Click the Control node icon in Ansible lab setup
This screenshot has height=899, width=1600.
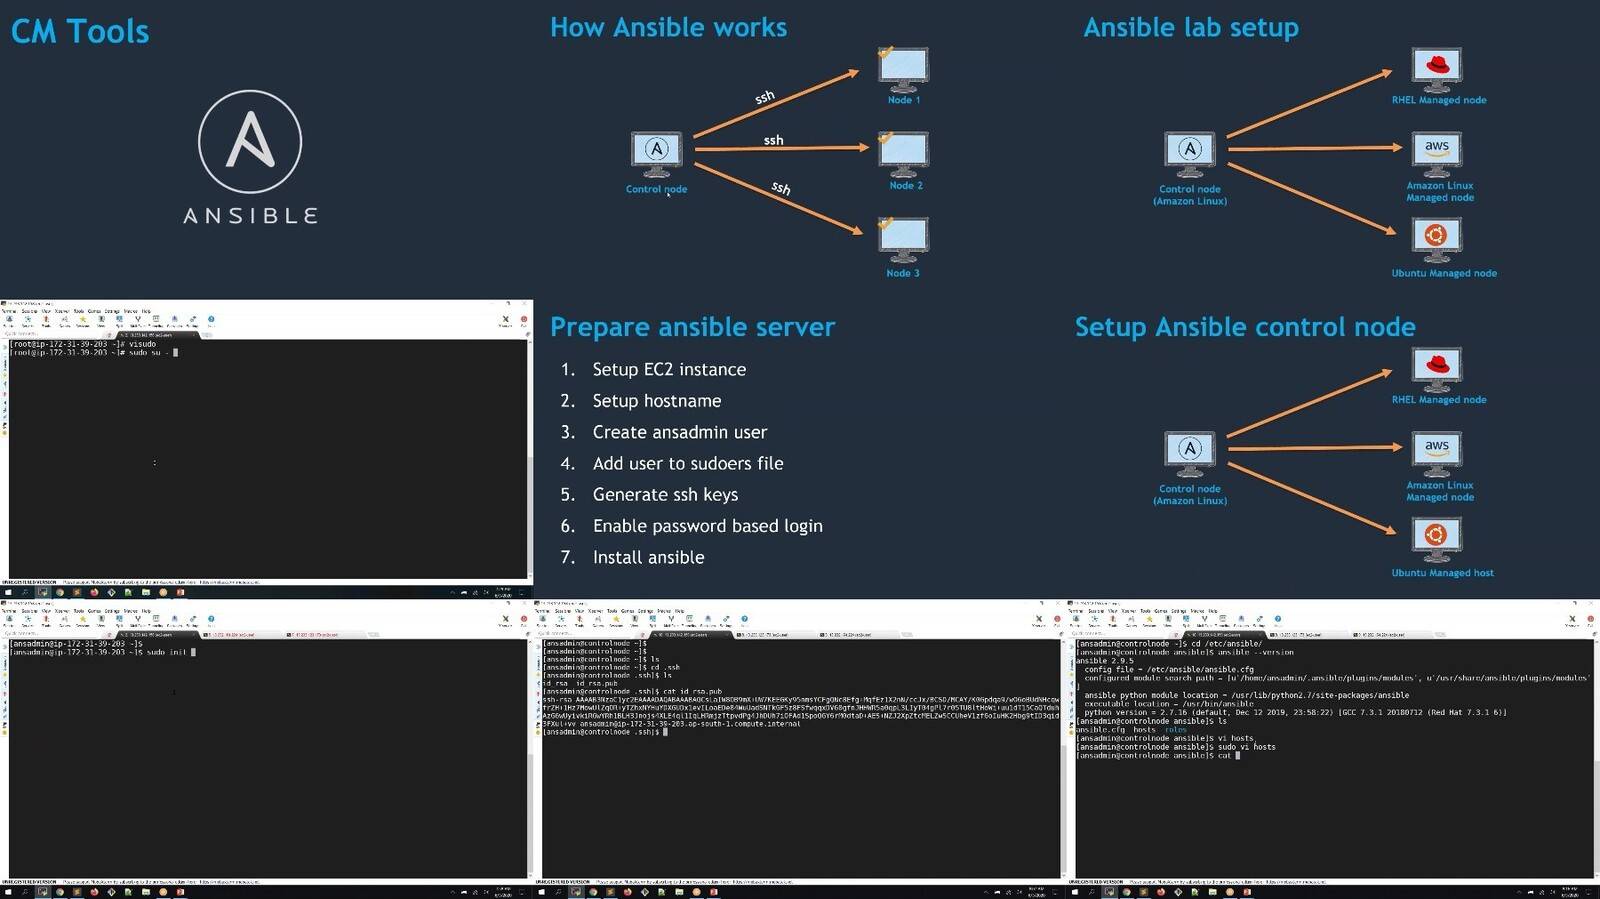click(x=1190, y=153)
